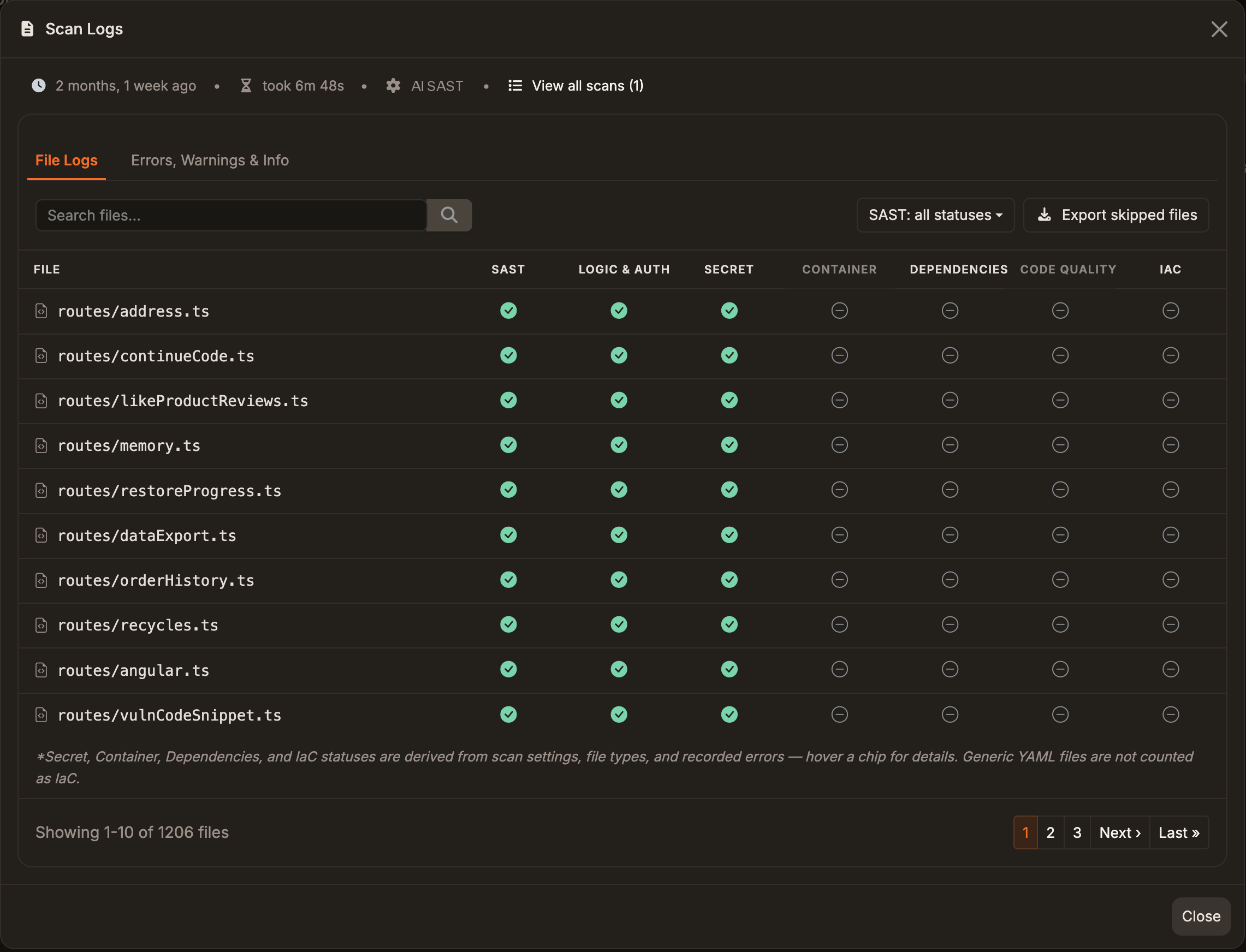Switch to the File Logs tab
This screenshot has height=952, width=1246.
pos(66,160)
